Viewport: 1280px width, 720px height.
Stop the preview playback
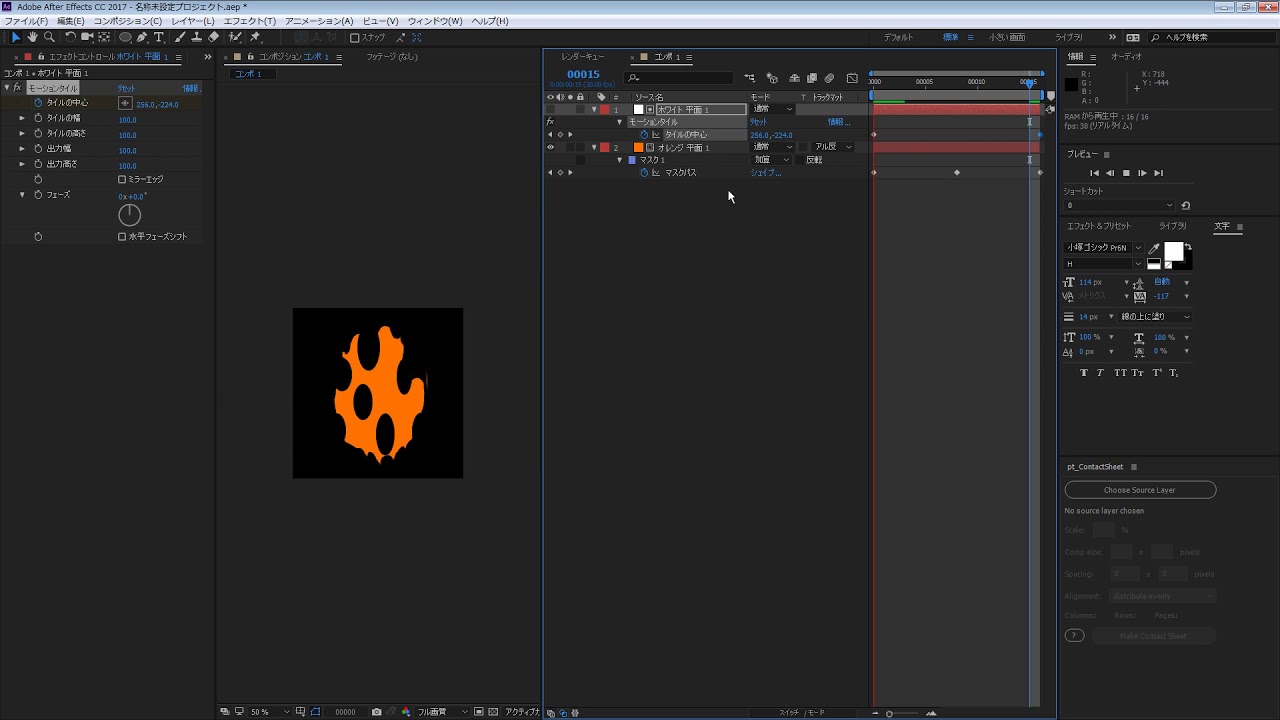pyautogui.click(x=1126, y=173)
